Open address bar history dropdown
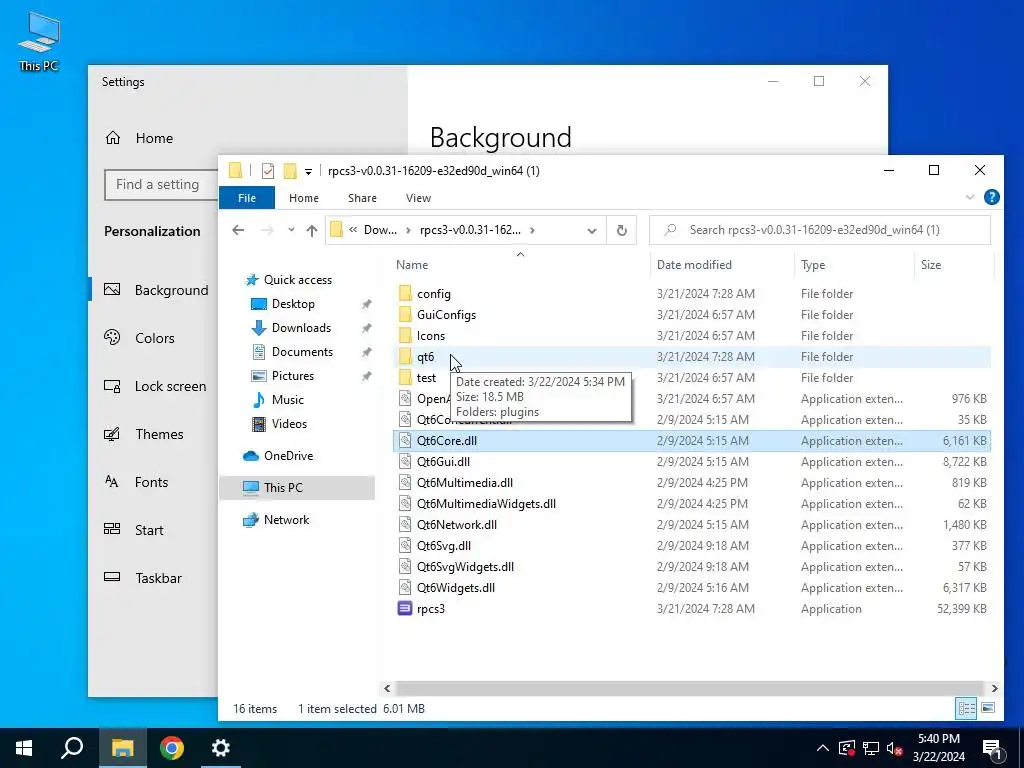Viewport: 1024px width, 768px height. pos(592,231)
